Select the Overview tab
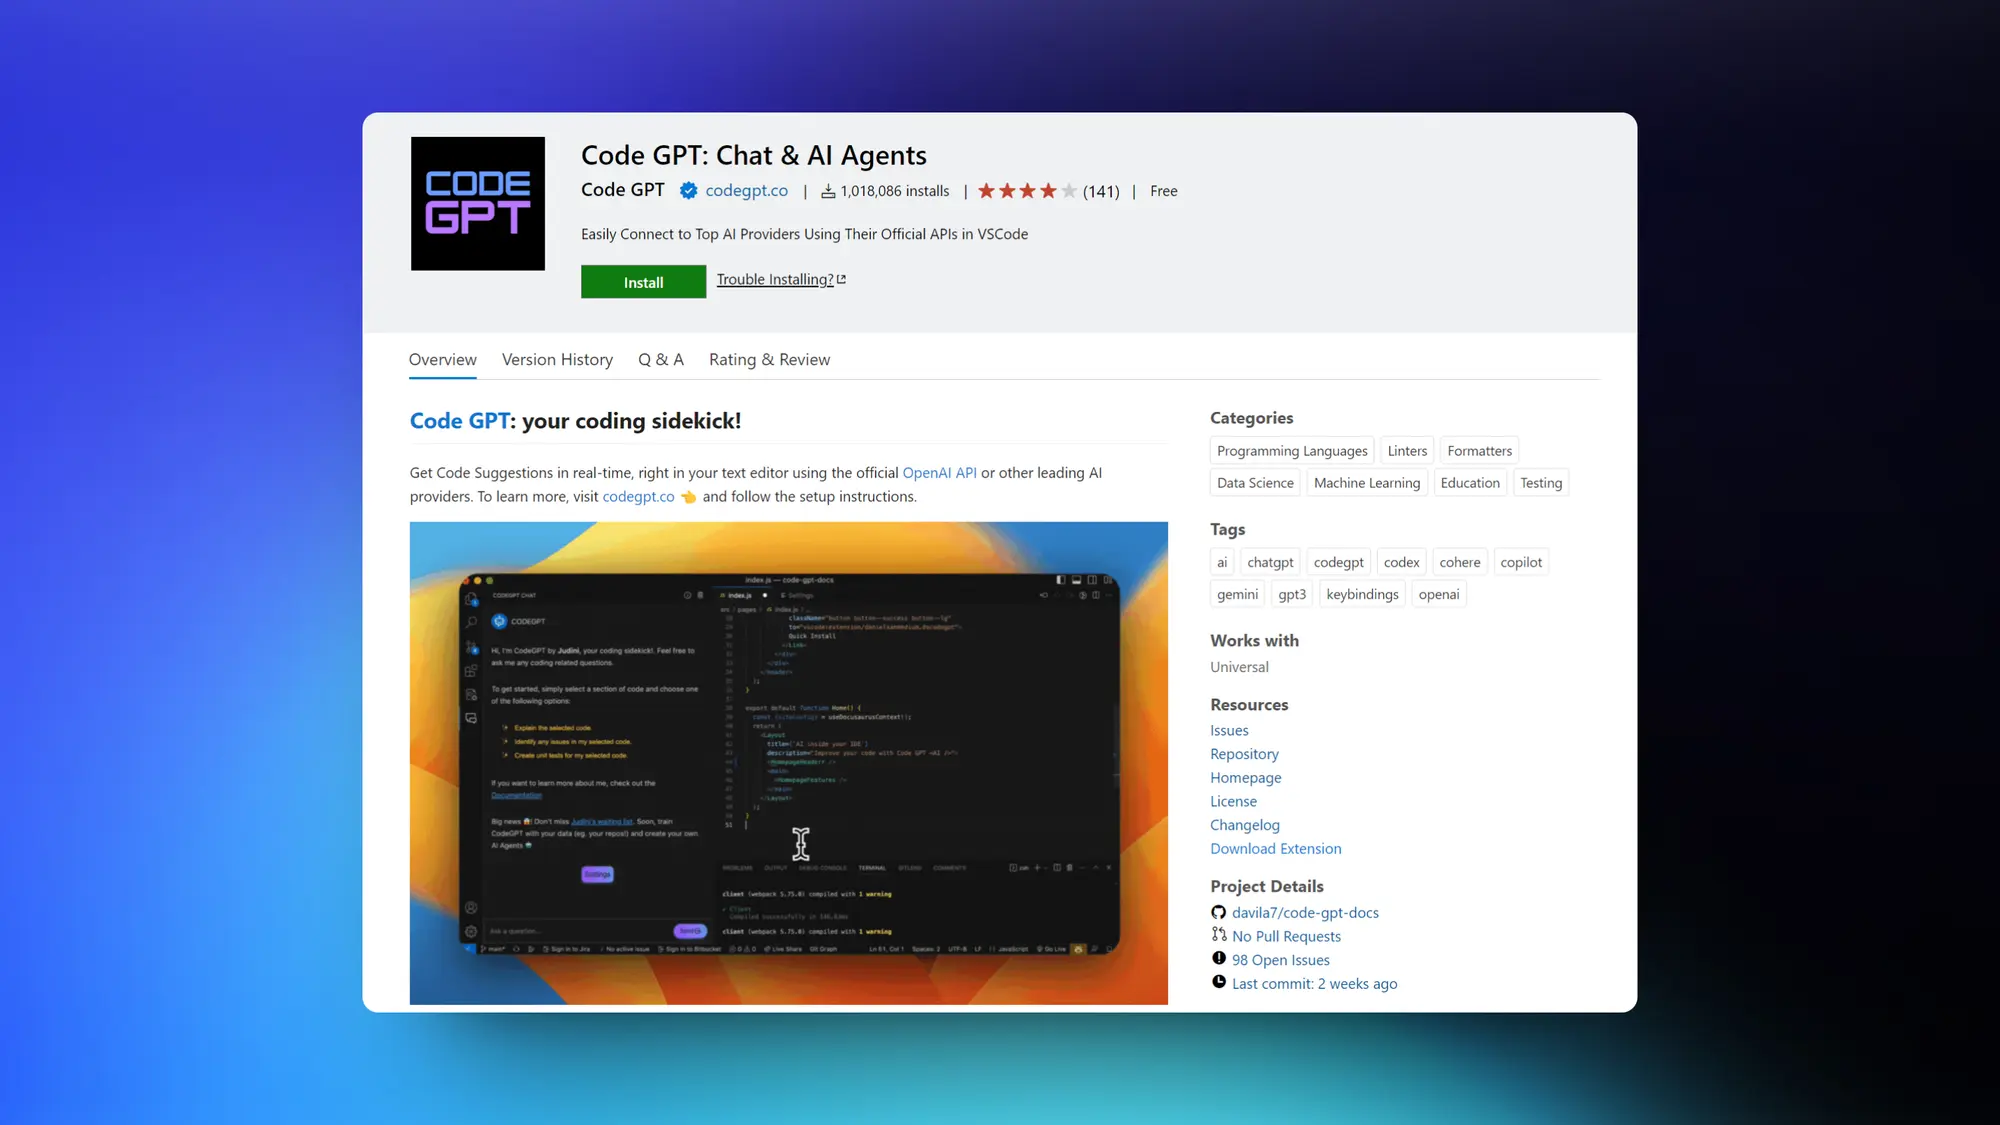The image size is (2000, 1125). (442, 359)
